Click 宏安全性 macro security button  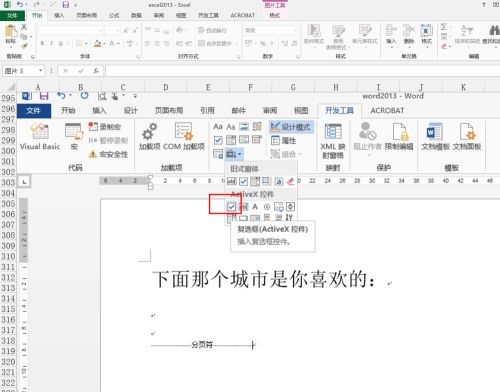(x=108, y=154)
